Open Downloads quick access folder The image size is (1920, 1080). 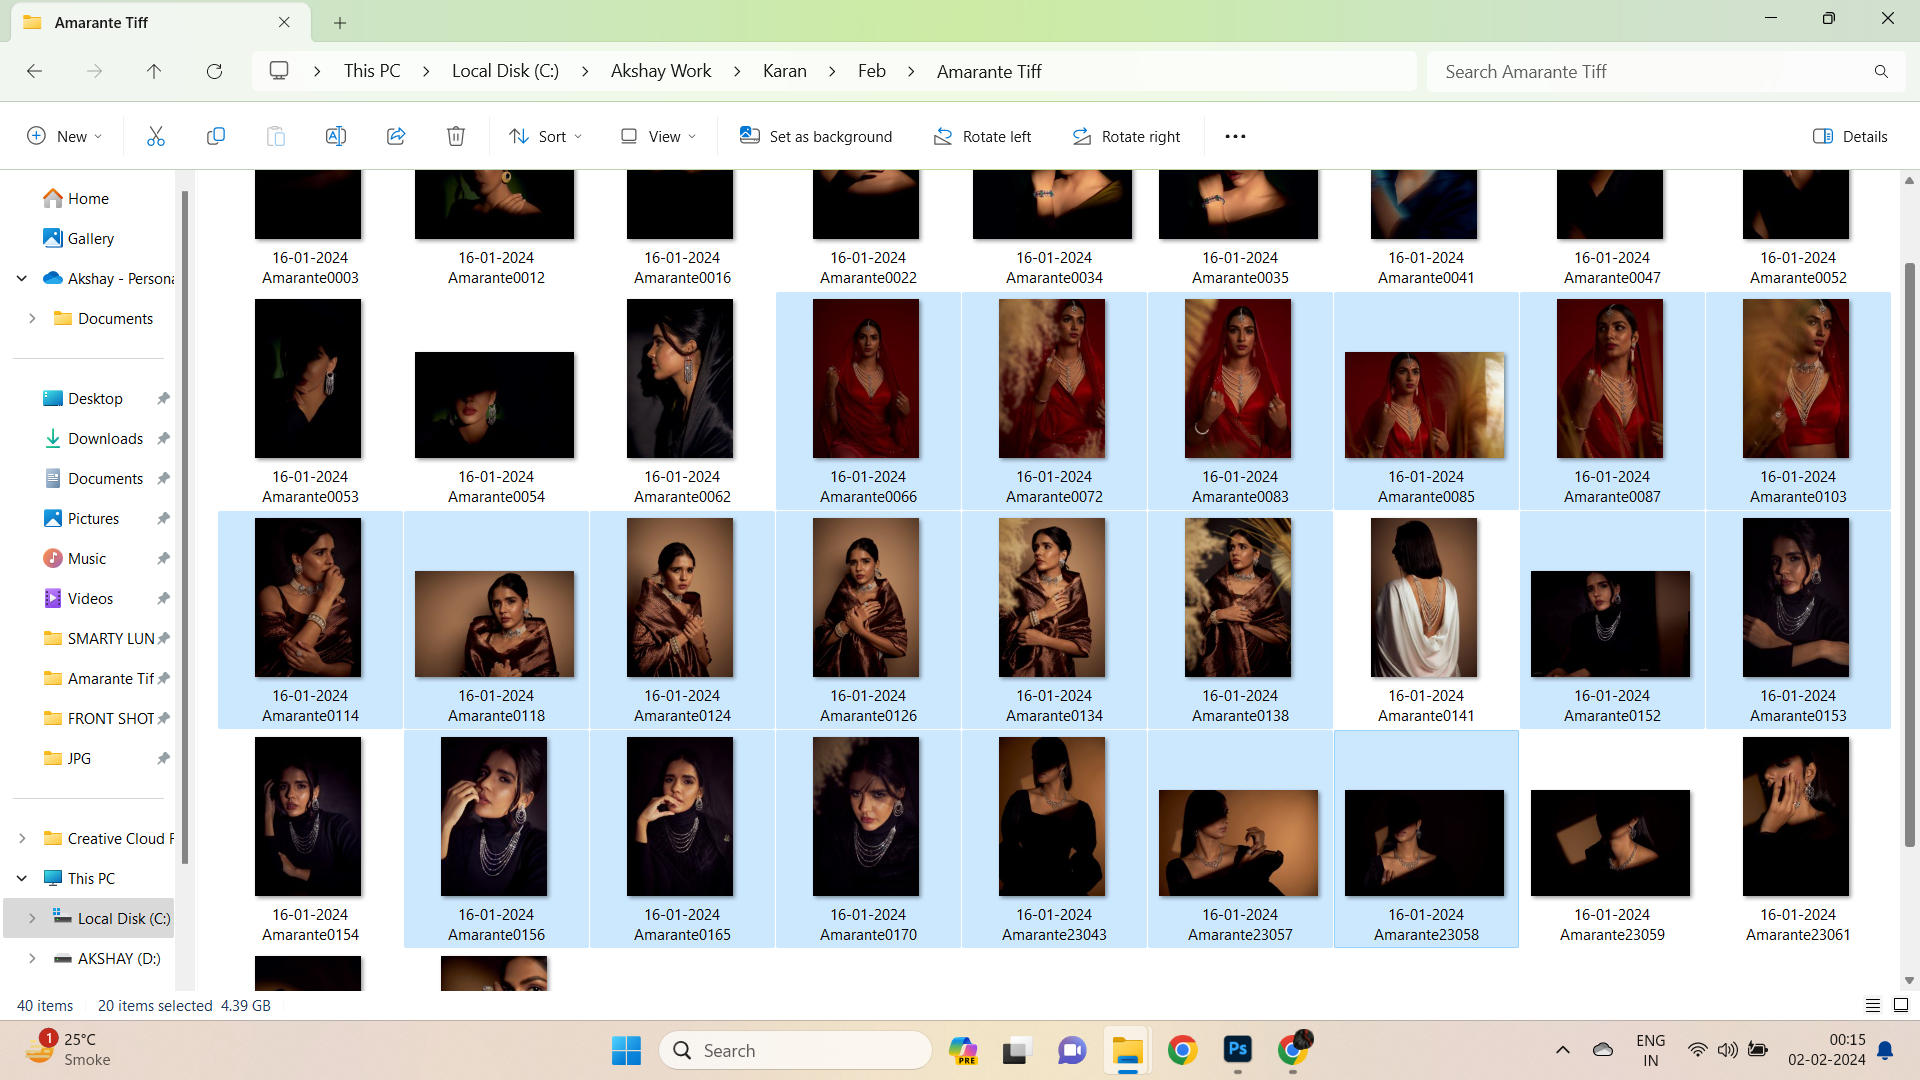click(x=105, y=438)
